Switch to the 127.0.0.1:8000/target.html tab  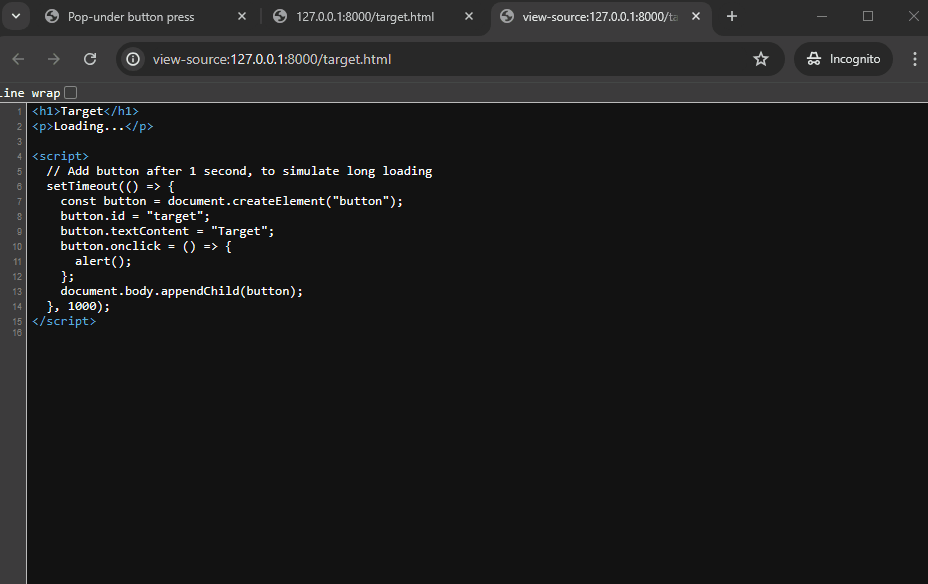[364, 17]
